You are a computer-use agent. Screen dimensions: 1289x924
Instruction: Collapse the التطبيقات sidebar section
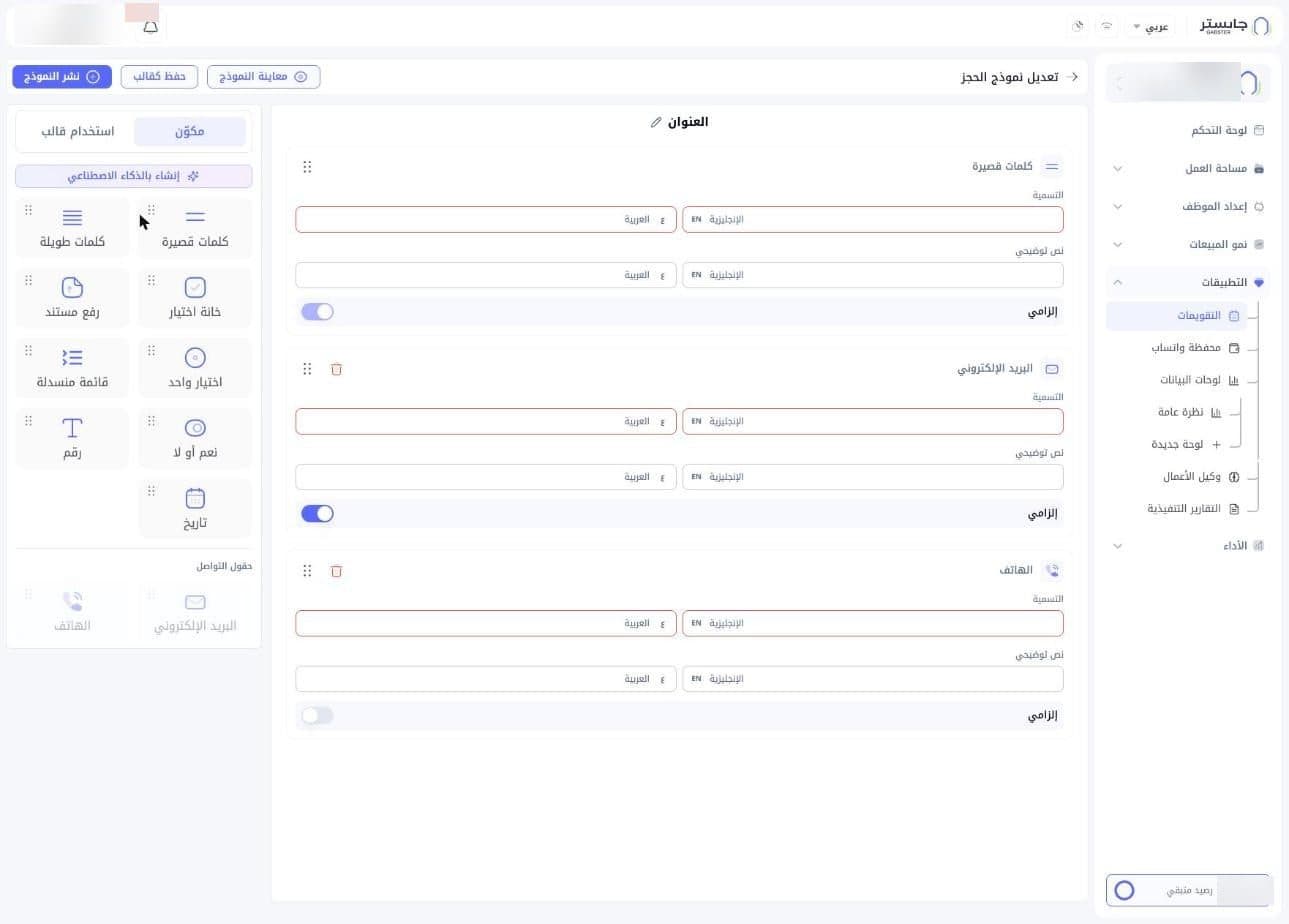1187,283
